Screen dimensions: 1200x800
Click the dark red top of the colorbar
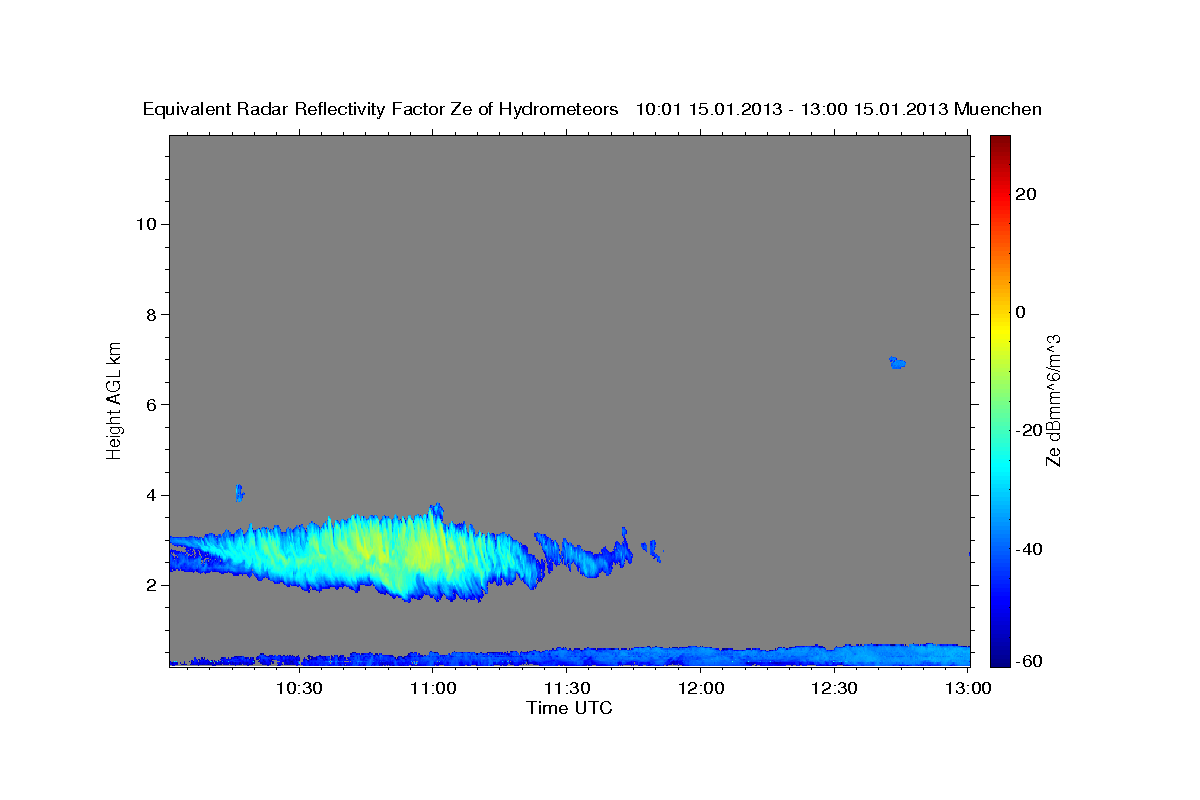pyautogui.click(x=1000, y=142)
